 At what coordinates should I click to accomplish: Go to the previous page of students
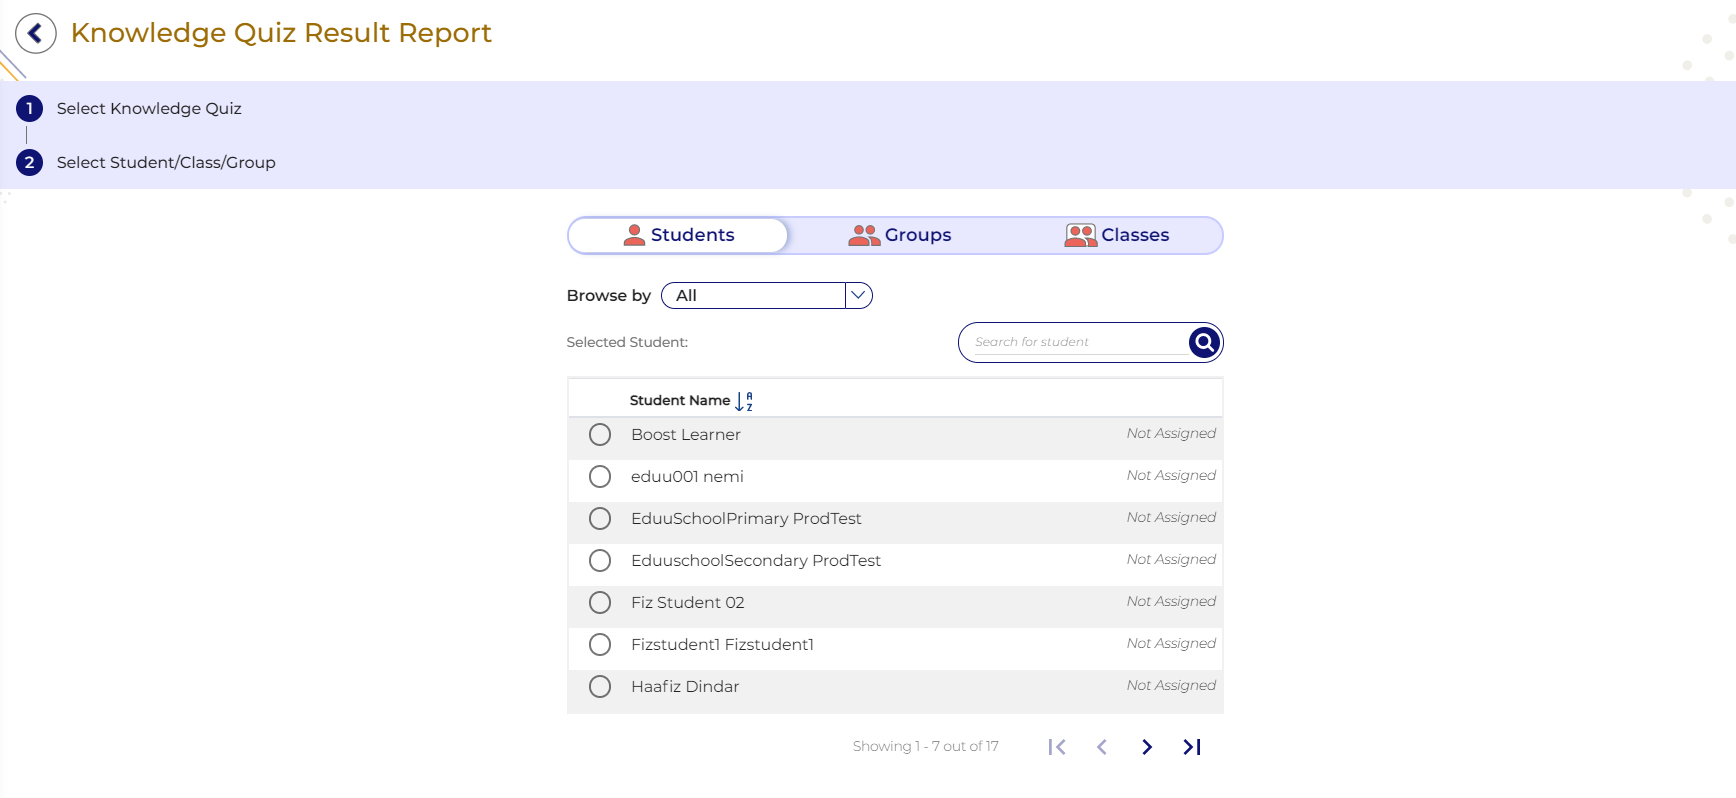point(1102,747)
